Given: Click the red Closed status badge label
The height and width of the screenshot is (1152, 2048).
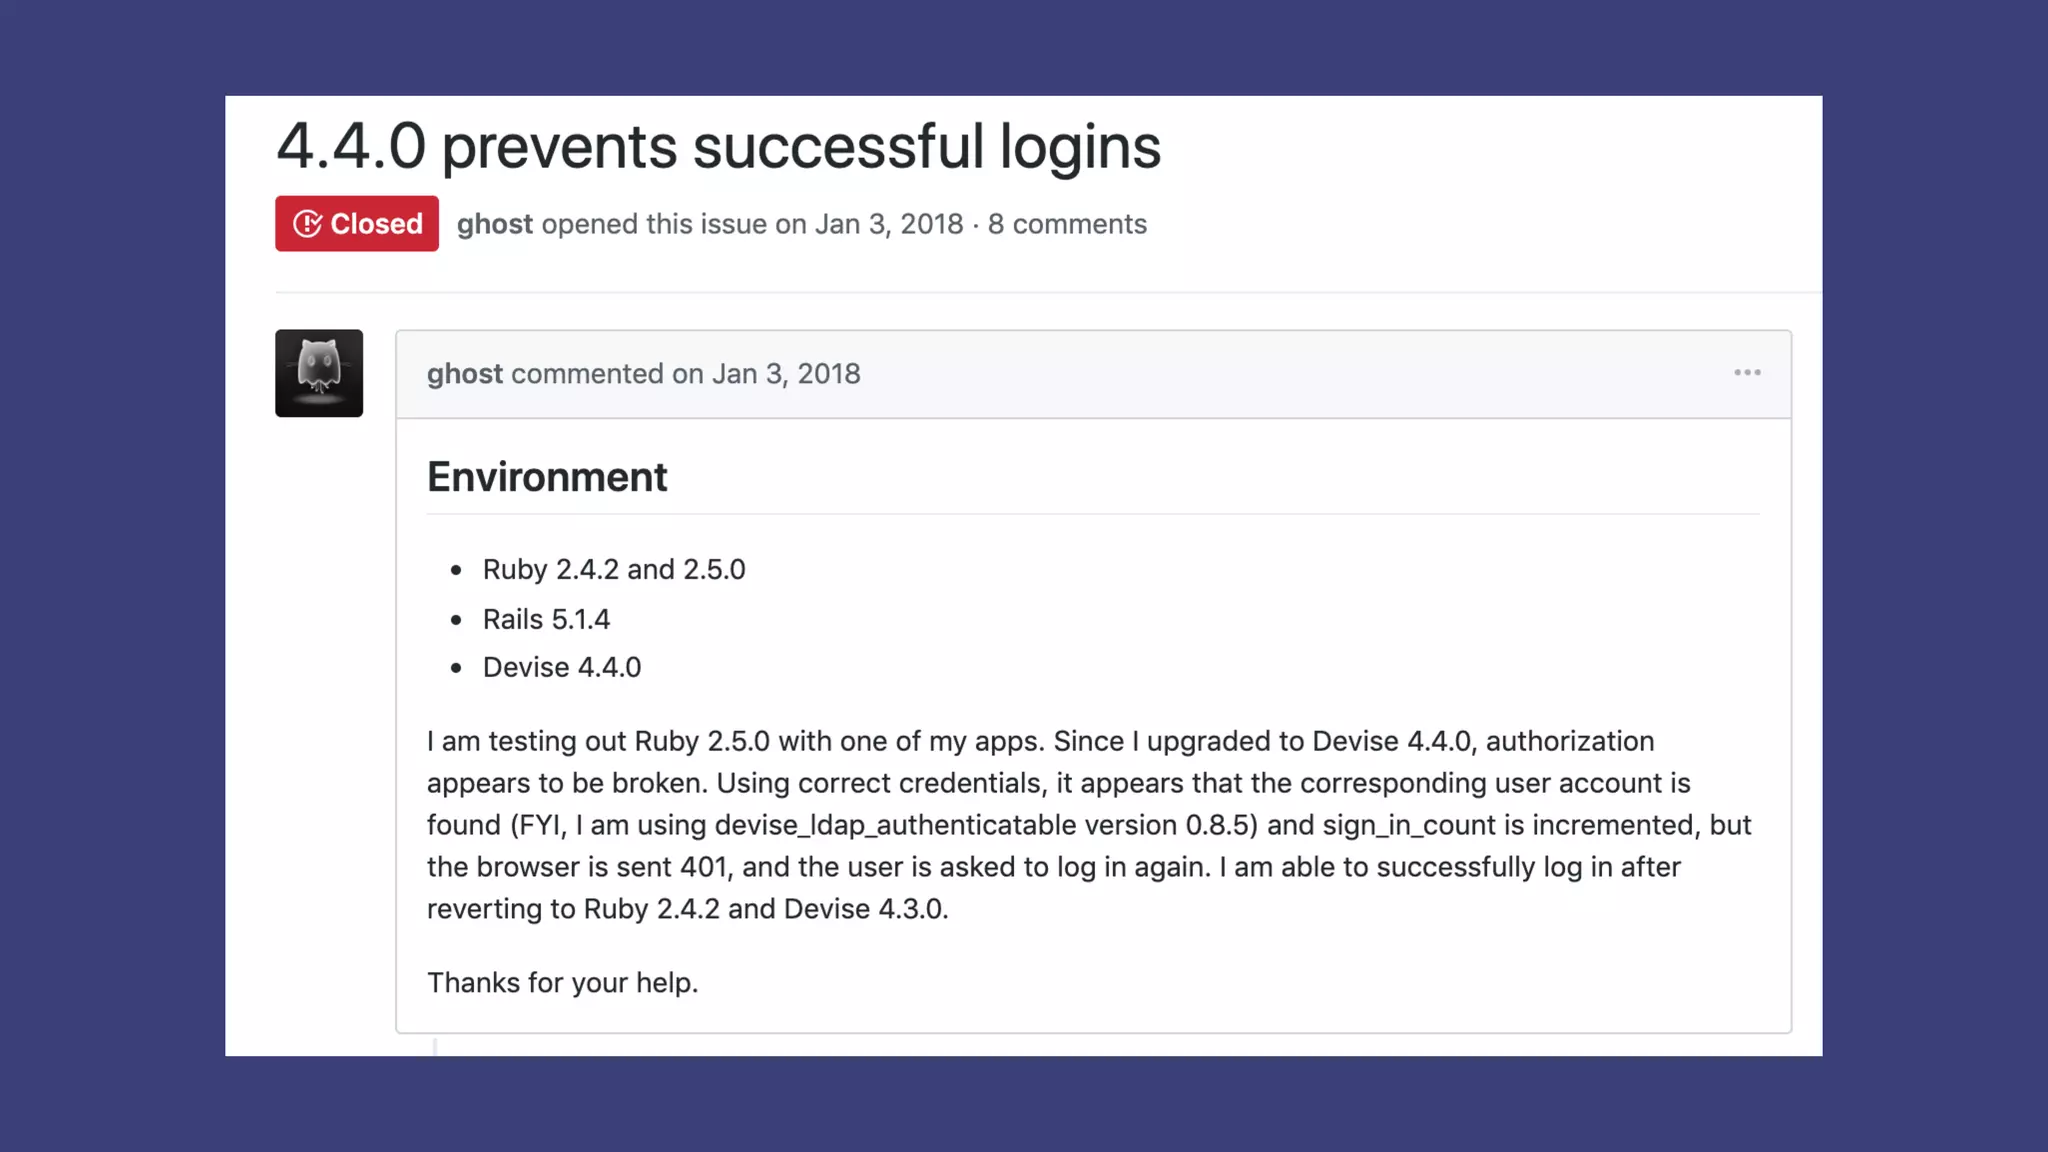Looking at the screenshot, I should pos(376,224).
